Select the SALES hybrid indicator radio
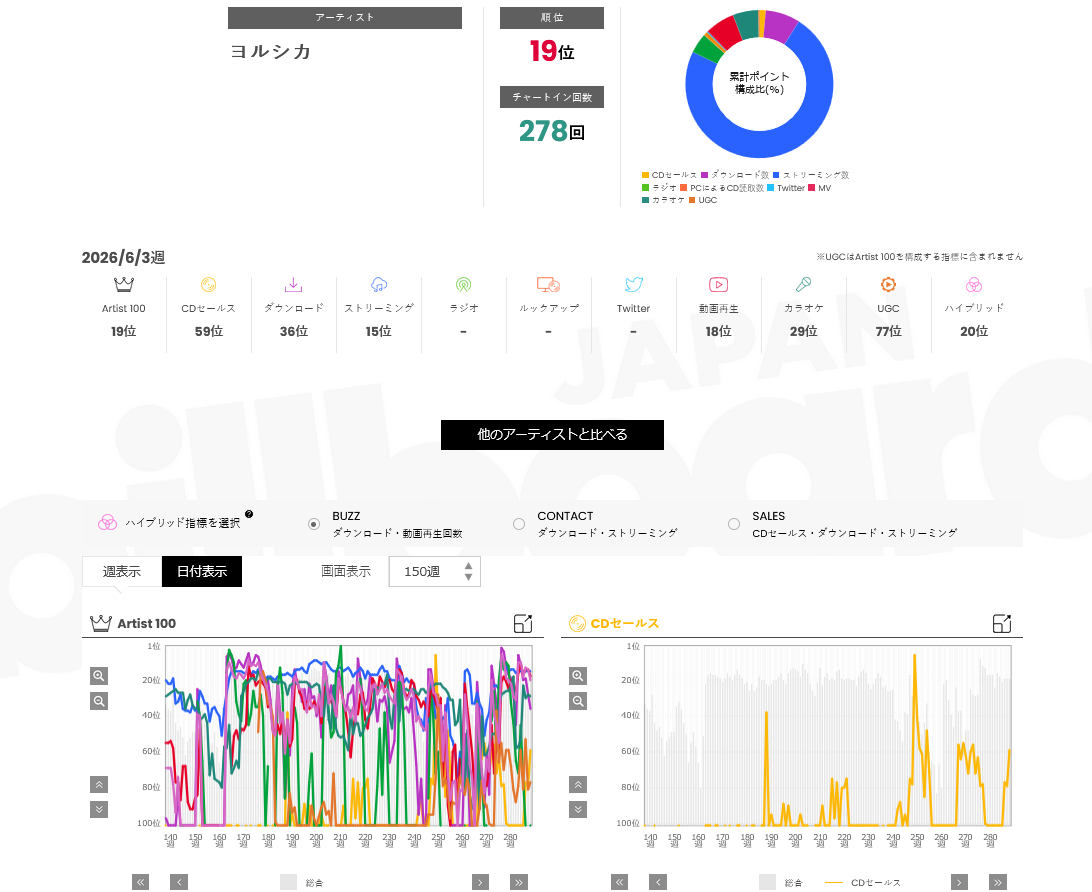1092x892 pixels. pos(734,524)
